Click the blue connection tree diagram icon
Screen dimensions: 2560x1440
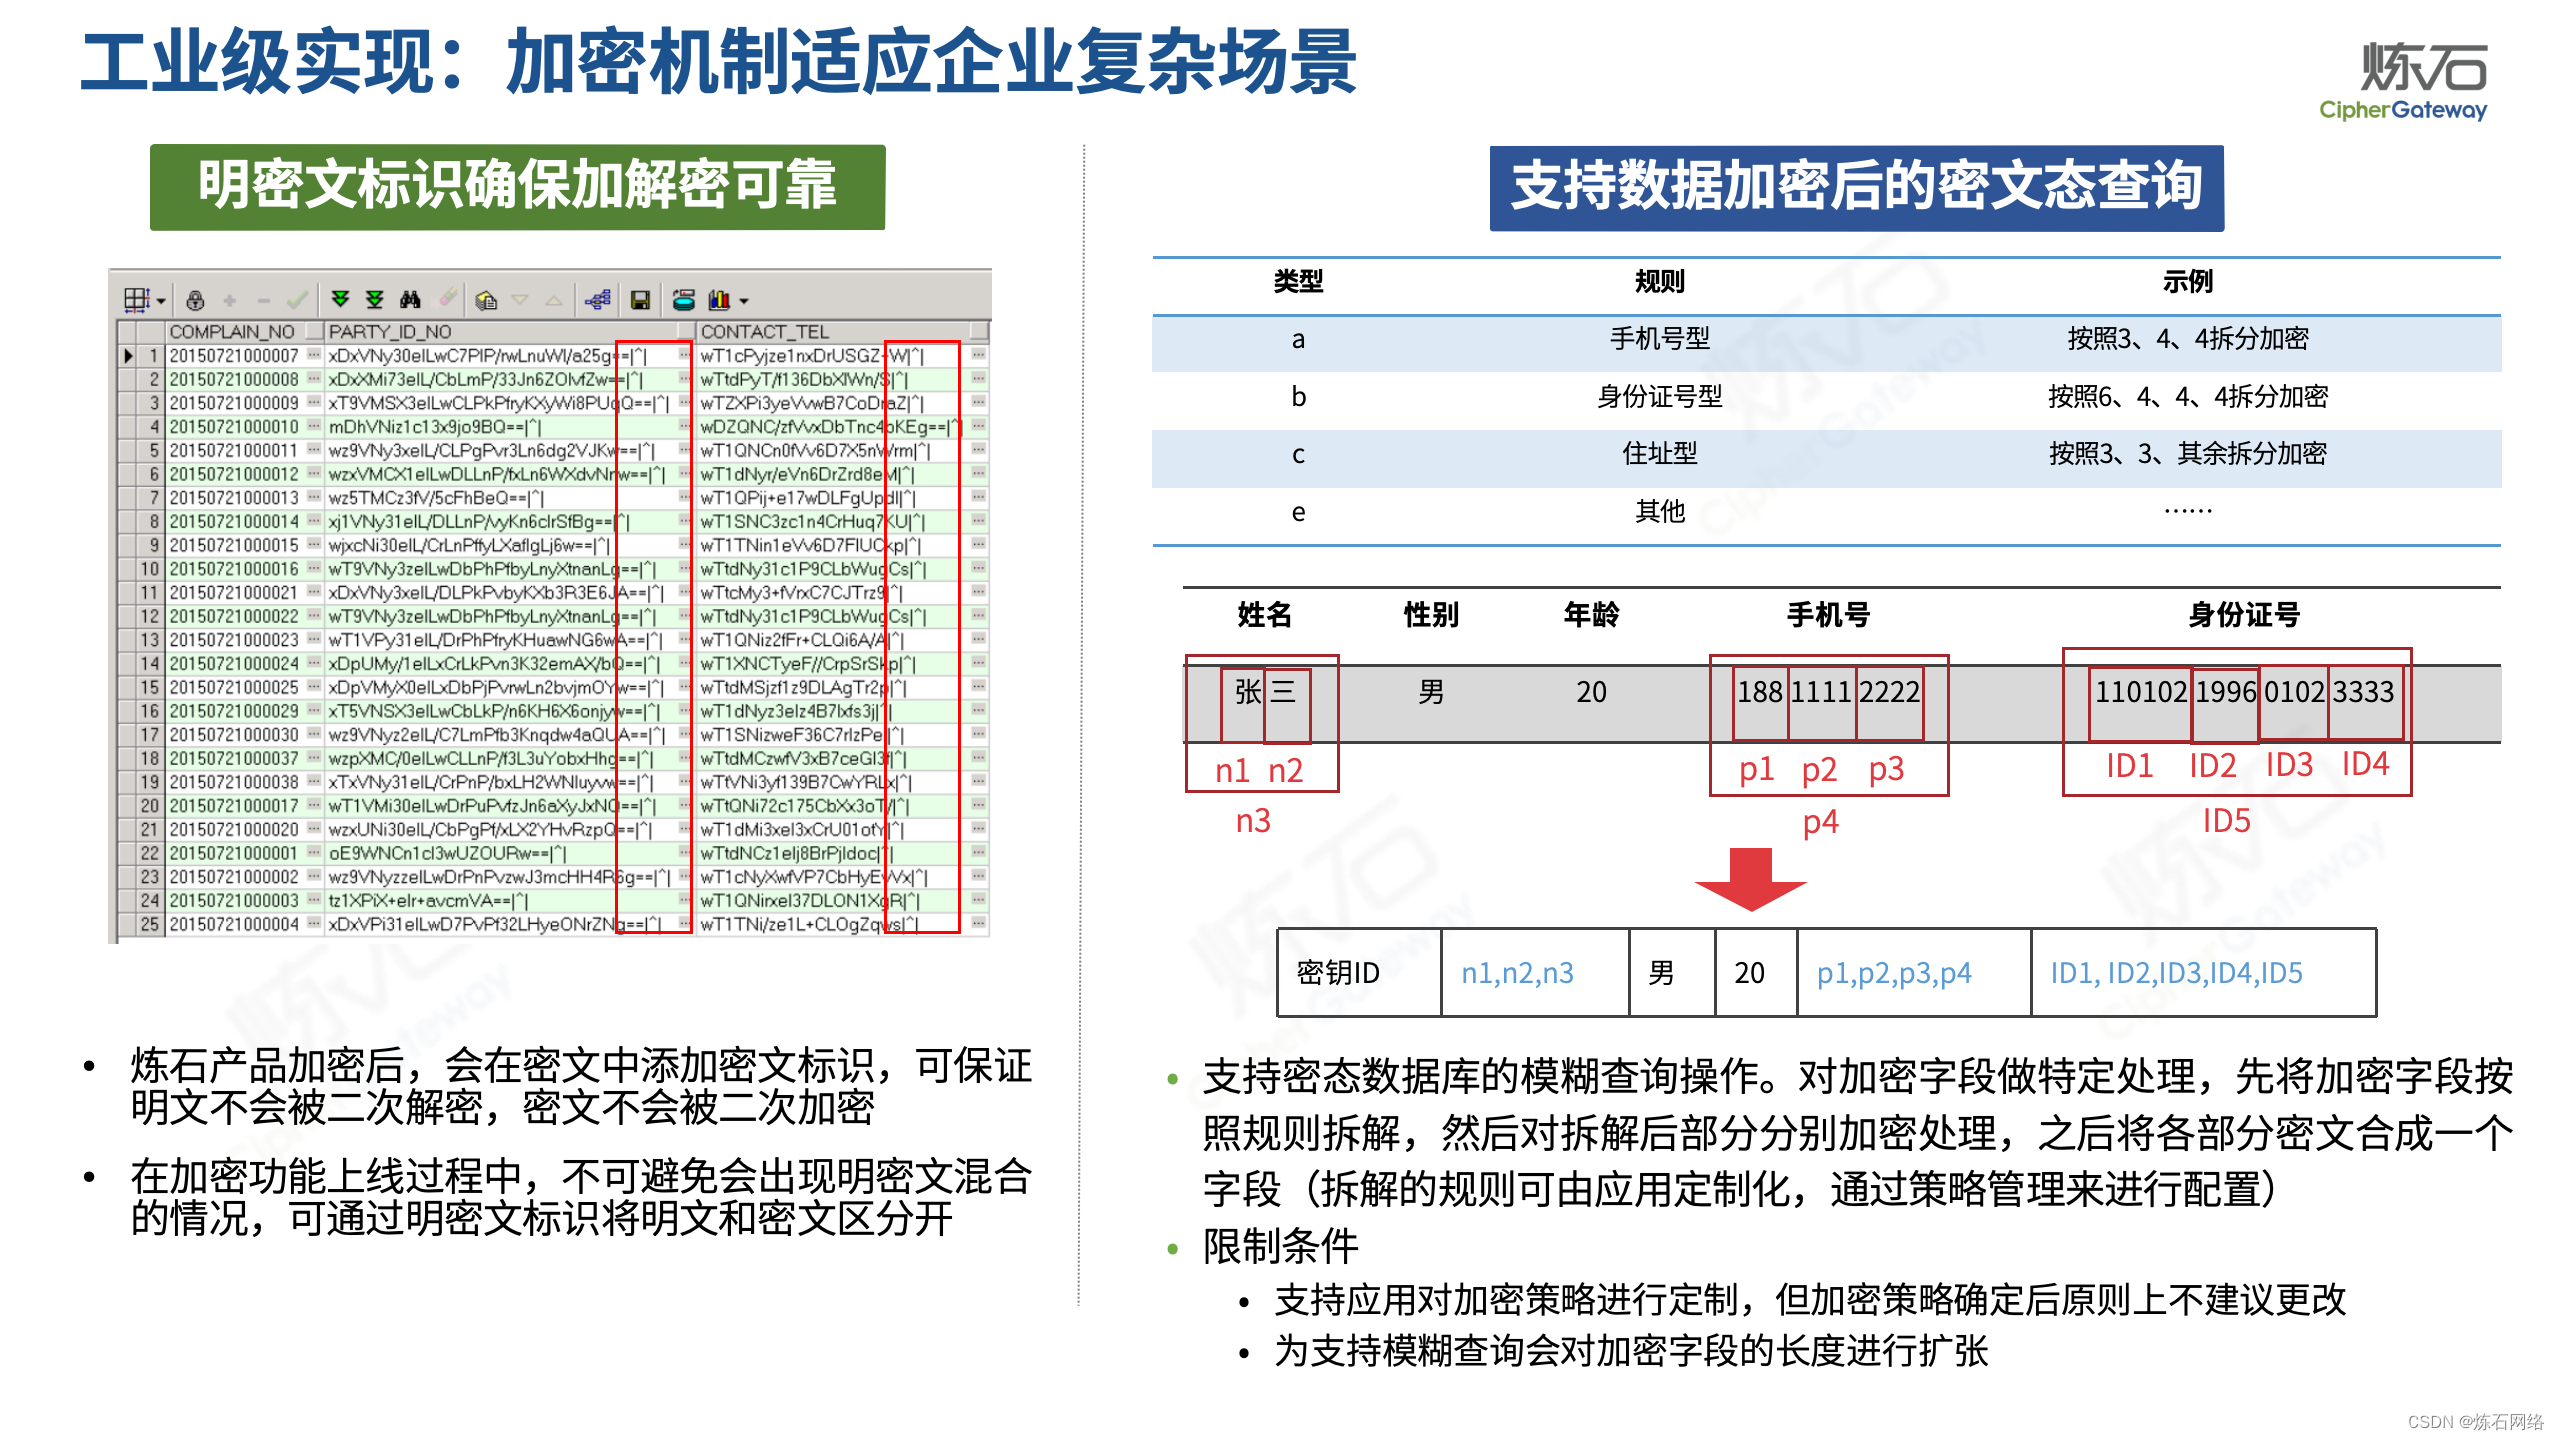coord(598,300)
